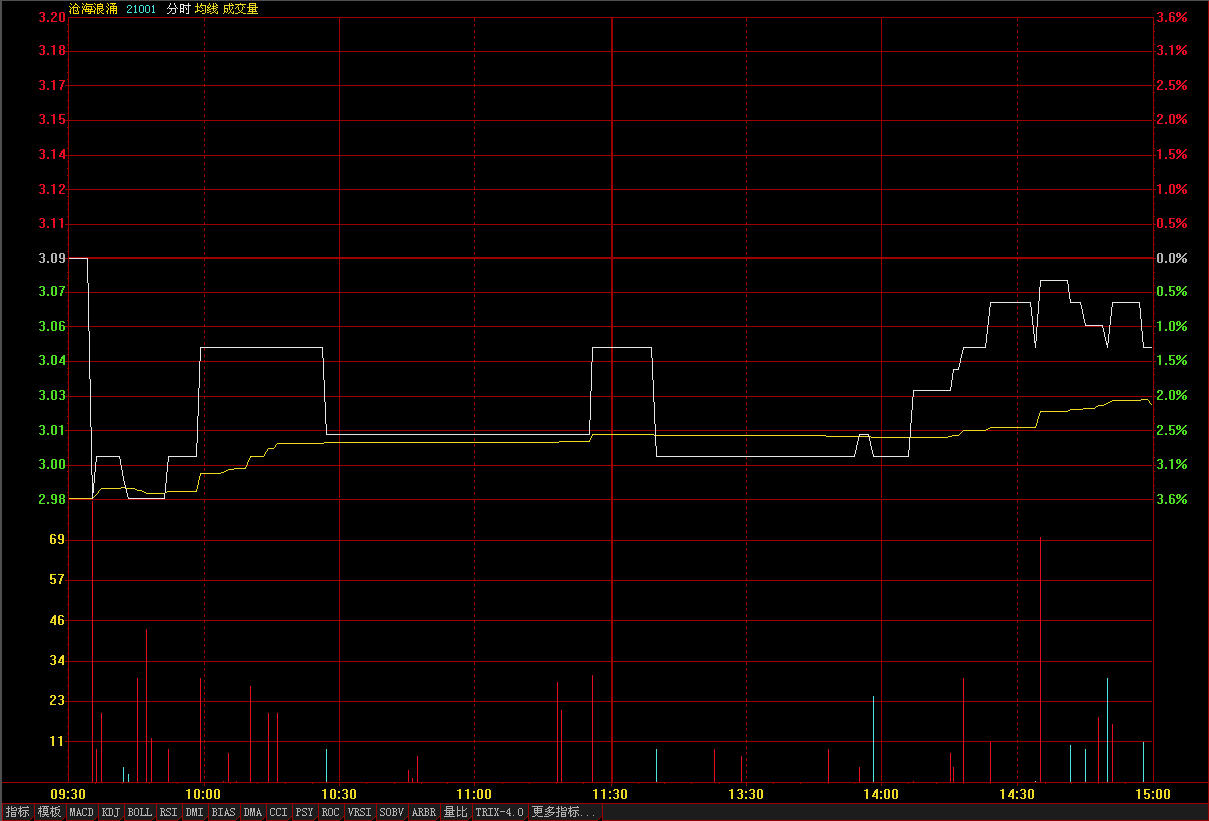This screenshot has width=1209, height=821.
Task: Select the MACD indicator tab
Action: (82, 812)
